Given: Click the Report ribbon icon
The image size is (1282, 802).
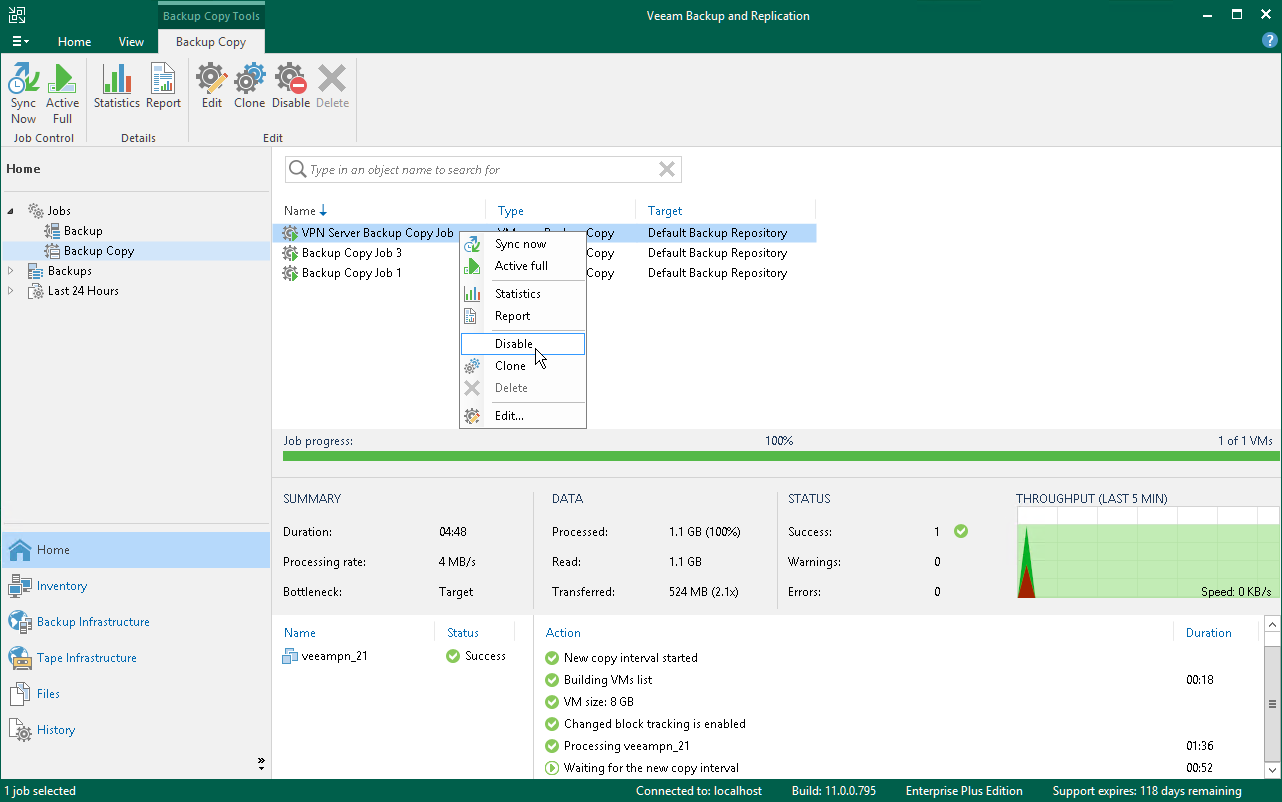Looking at the screenshot, I should 163,87.
